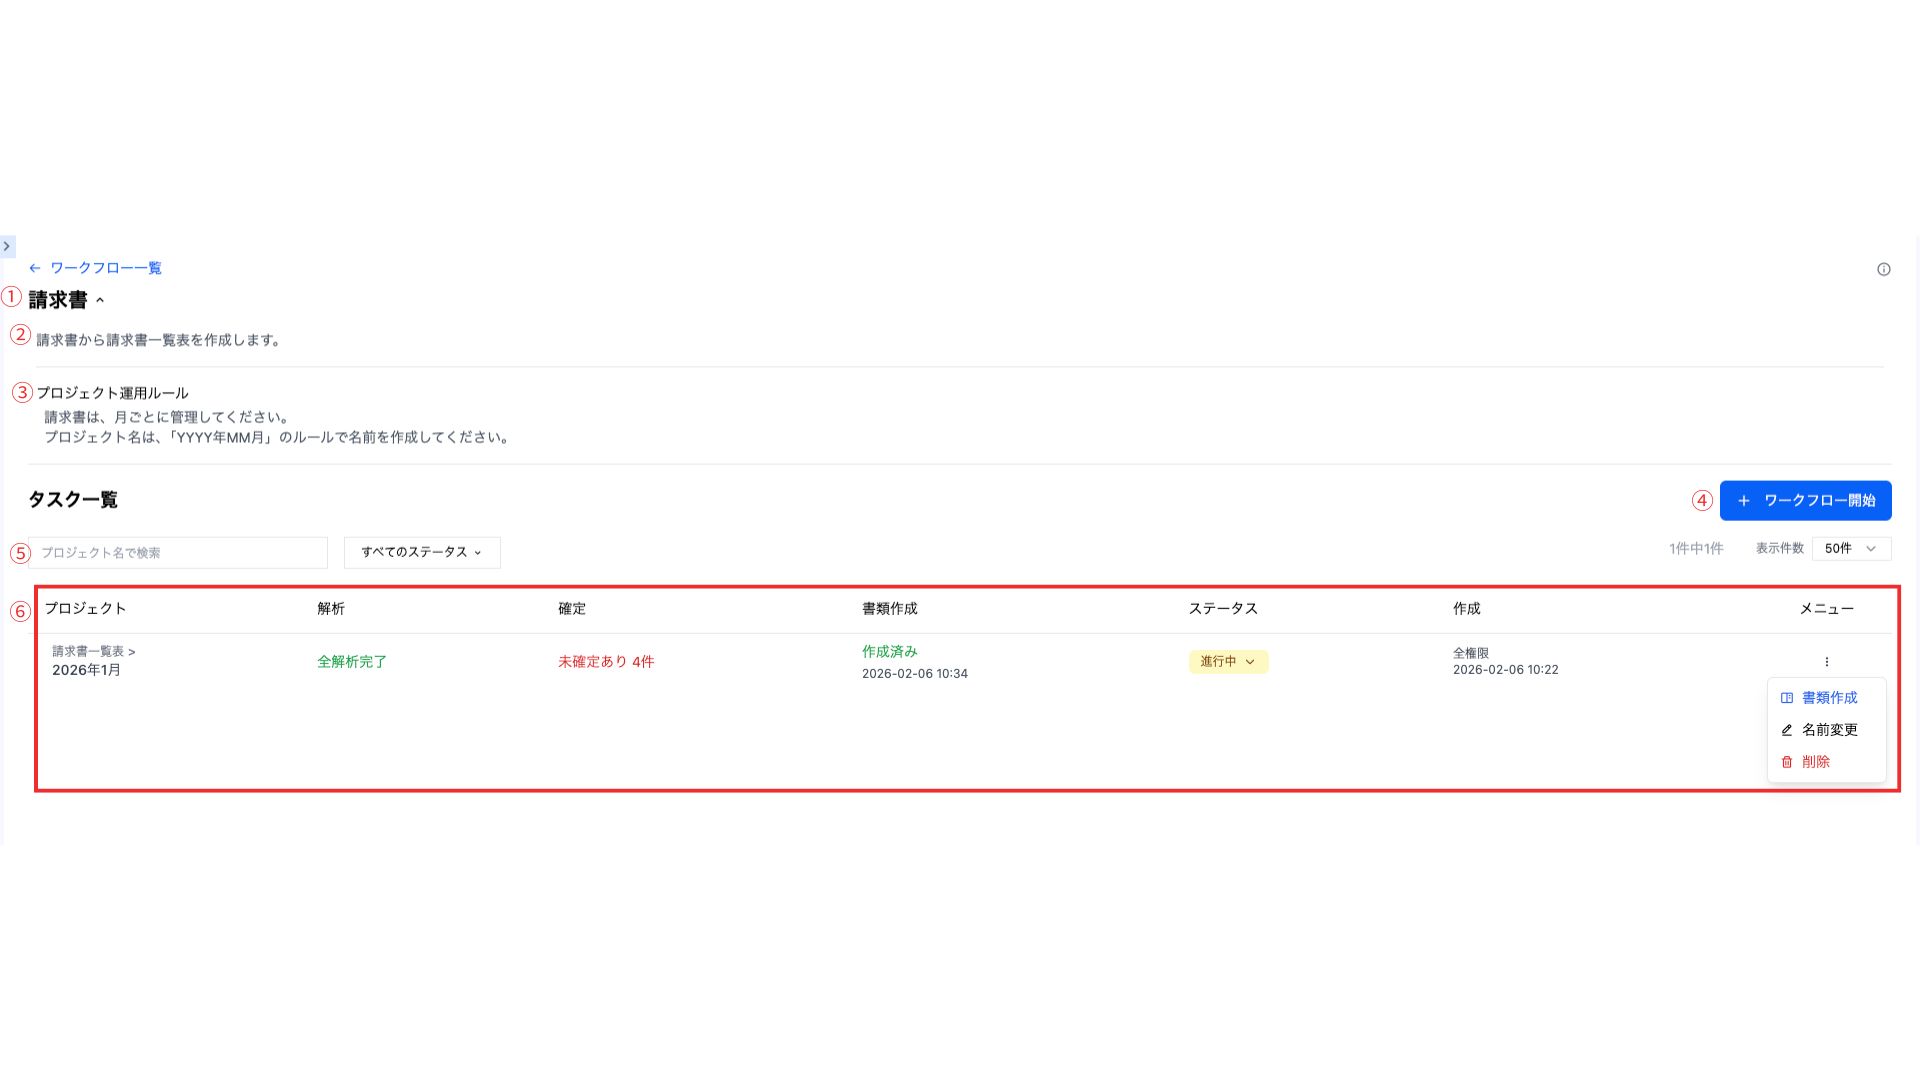Expand the collapsed sidebar with the chevron
Screen dimensions: 1920x1080
click(7, 246)
